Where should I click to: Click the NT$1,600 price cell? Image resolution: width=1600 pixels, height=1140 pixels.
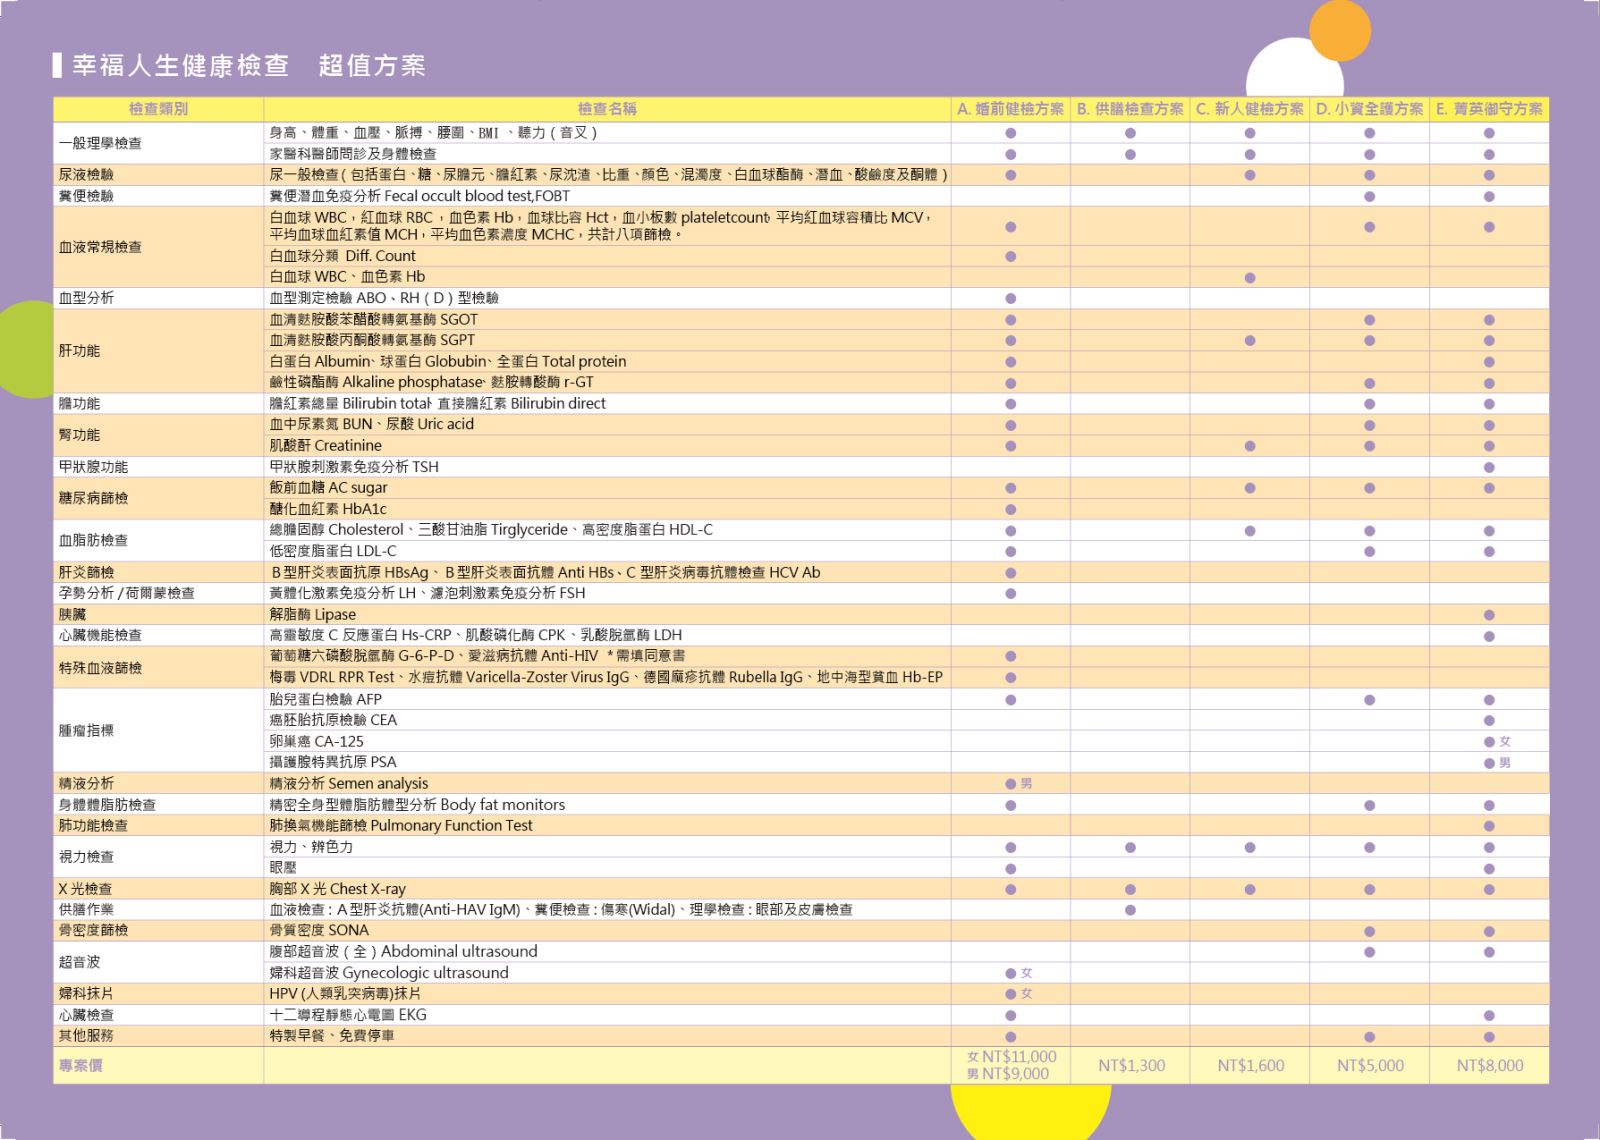coord(1250,1066)
